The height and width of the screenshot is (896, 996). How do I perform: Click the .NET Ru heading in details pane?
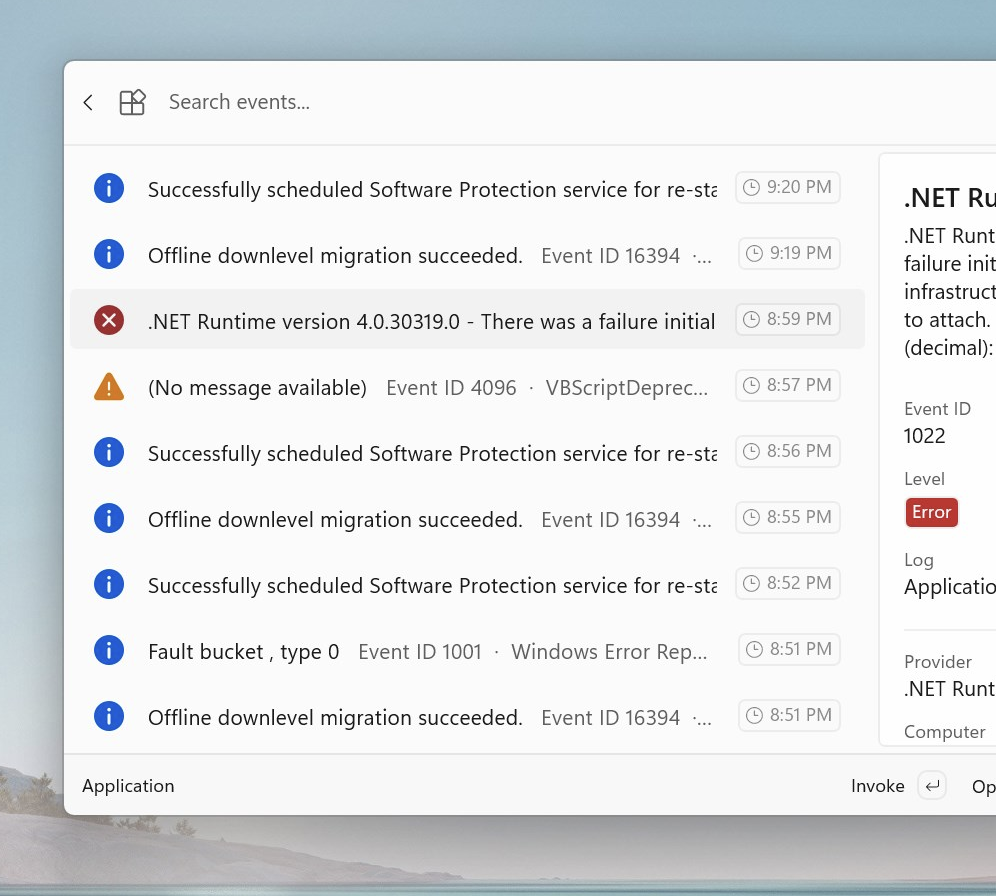pos(950,198)
